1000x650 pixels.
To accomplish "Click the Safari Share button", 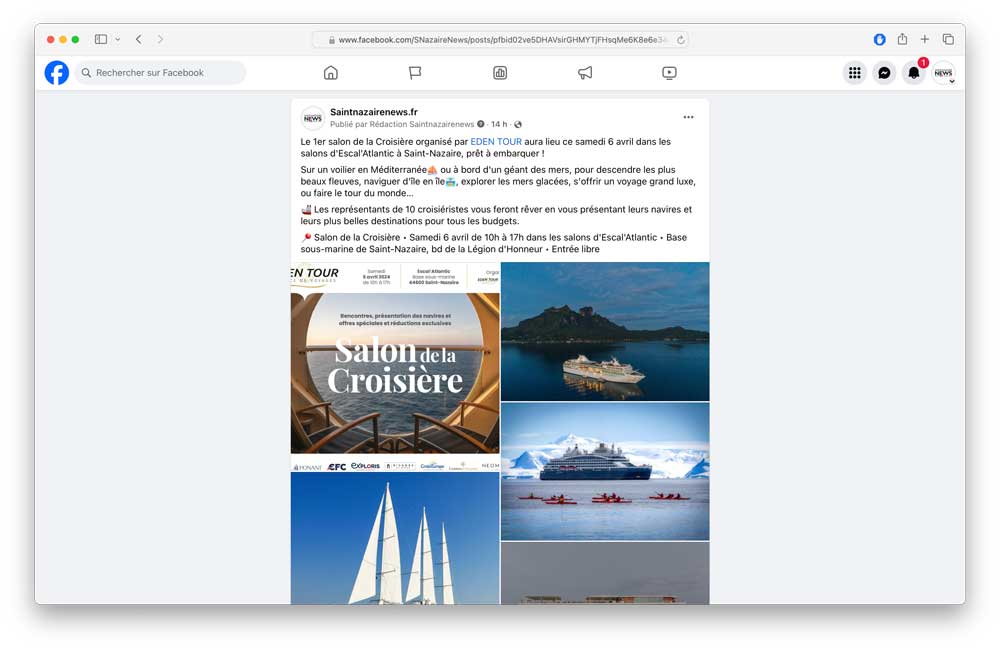I will pos(902,40).
